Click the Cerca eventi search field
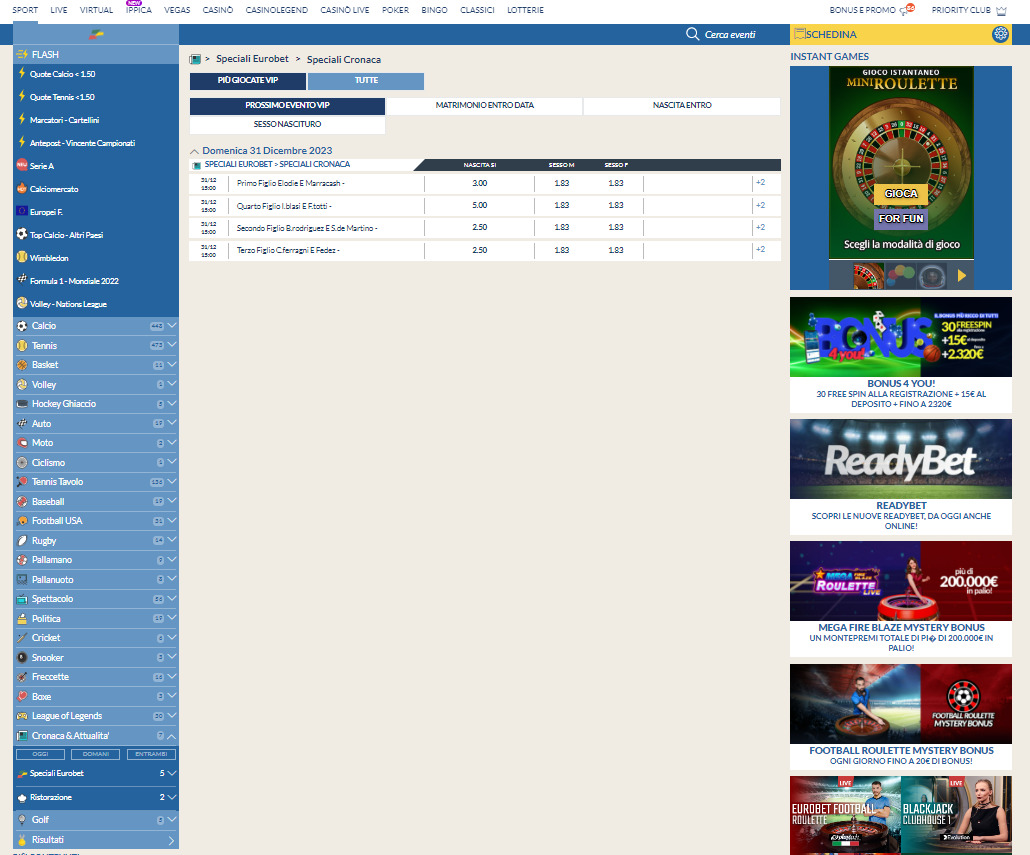The width and height of the screenshot is (1030, 855). pos(730,34)
